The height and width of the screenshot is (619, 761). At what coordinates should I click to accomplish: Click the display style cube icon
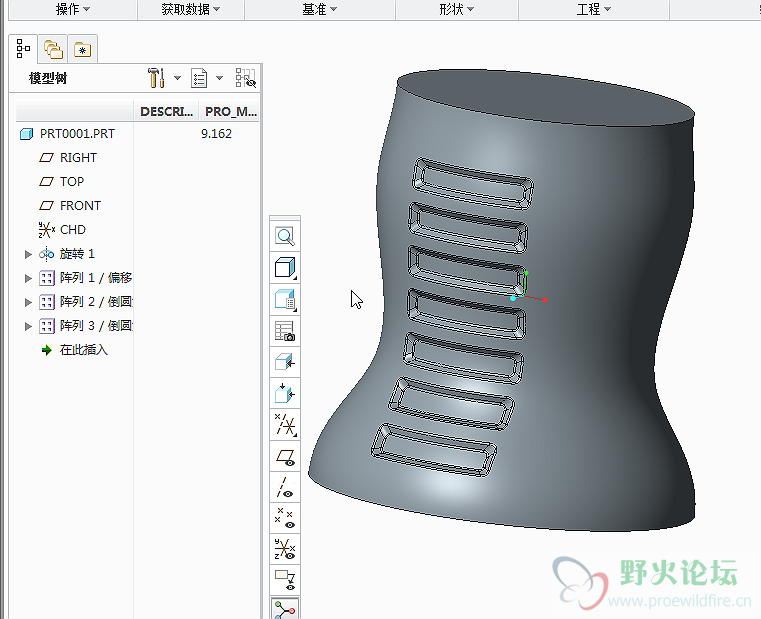[285, 268]
